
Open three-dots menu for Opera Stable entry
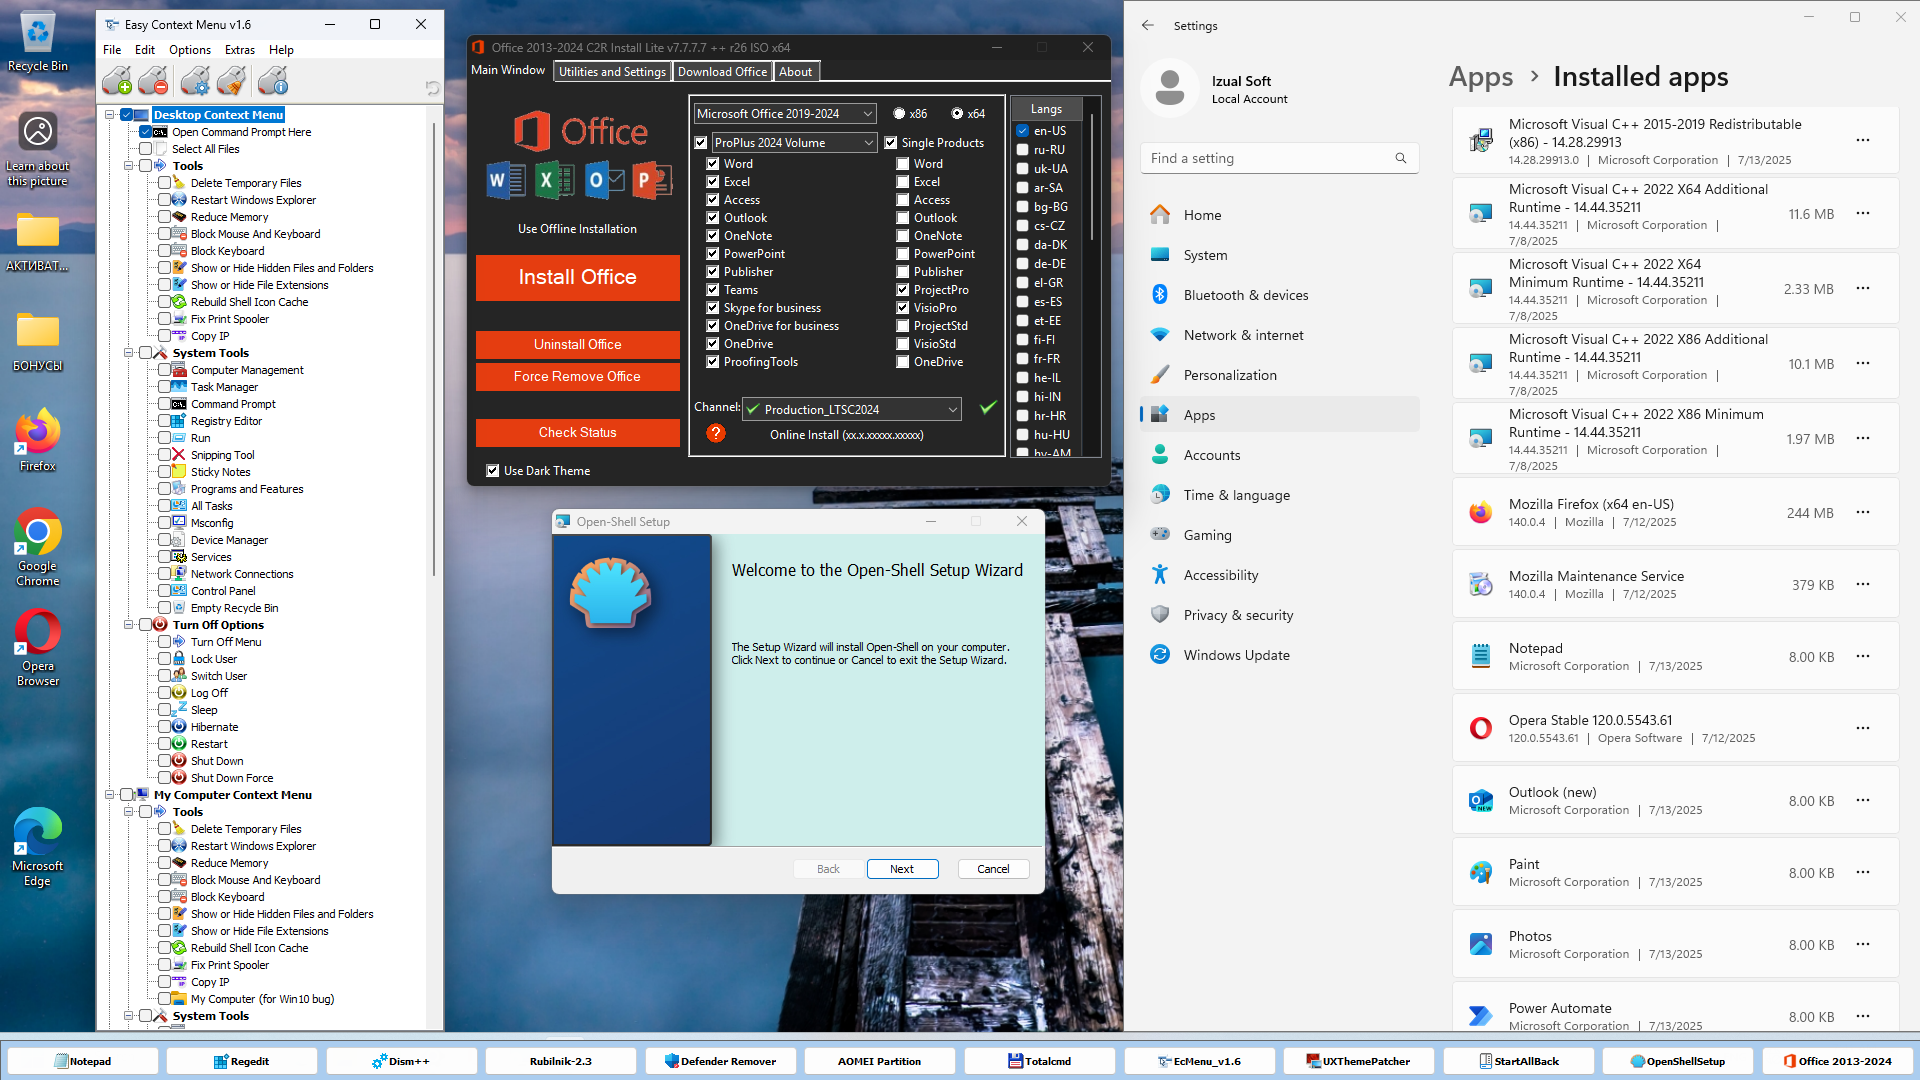[1863, 728]
